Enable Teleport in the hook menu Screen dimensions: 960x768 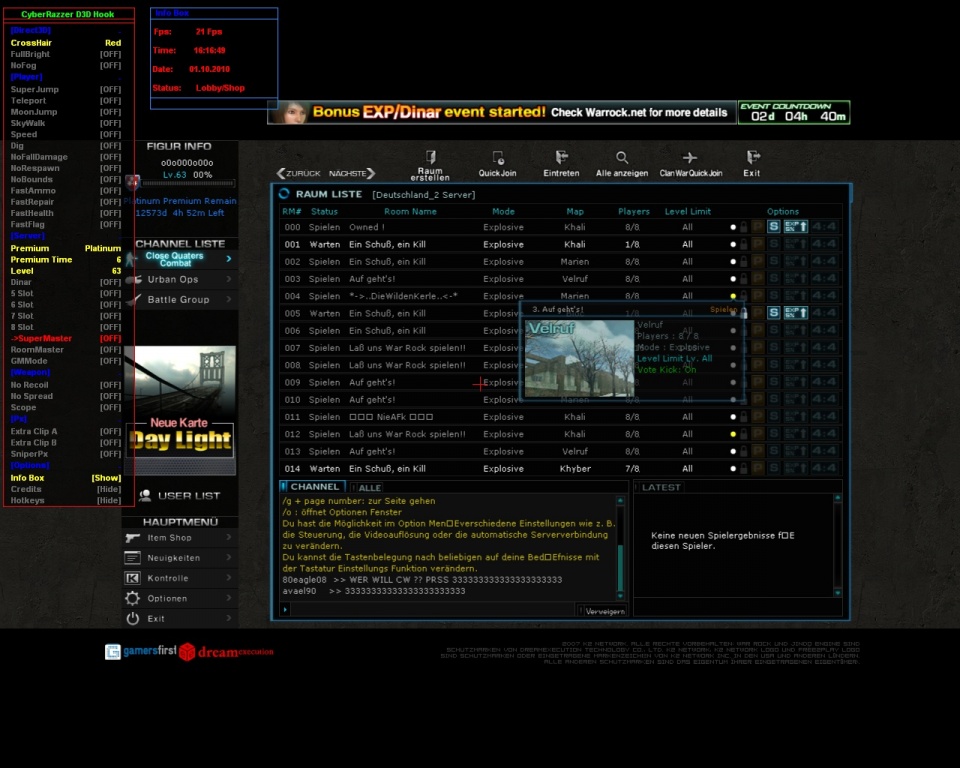[66, 100]
